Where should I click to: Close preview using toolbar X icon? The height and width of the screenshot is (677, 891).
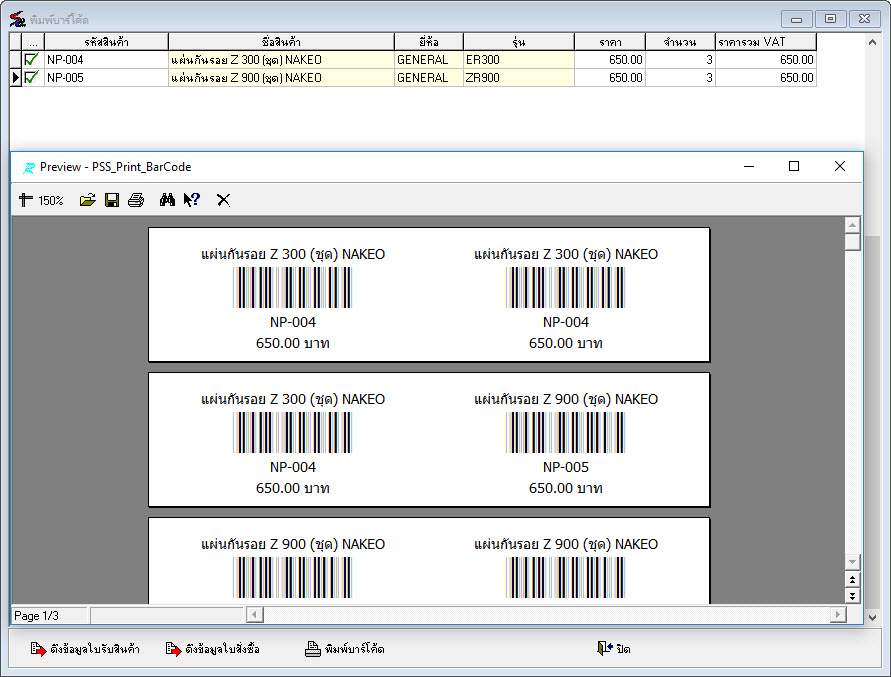coord(223,200)
